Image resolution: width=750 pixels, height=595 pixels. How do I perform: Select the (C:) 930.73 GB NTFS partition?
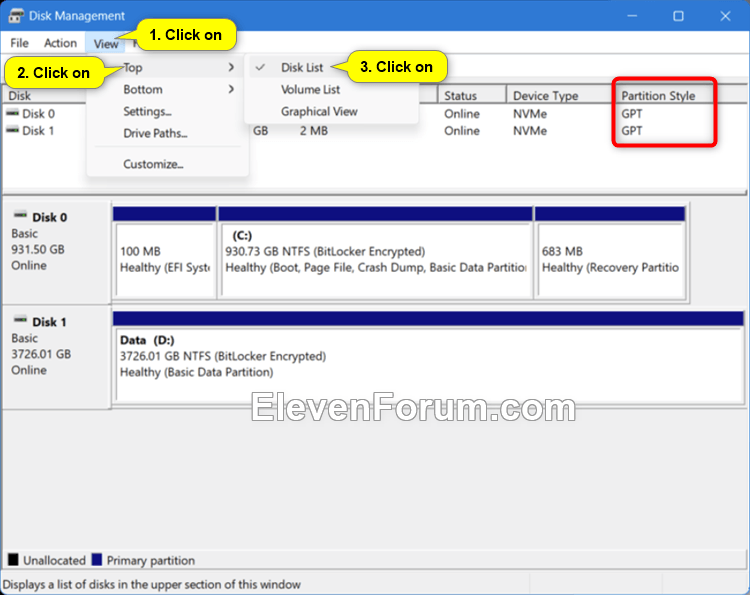[x=375, y=253]
